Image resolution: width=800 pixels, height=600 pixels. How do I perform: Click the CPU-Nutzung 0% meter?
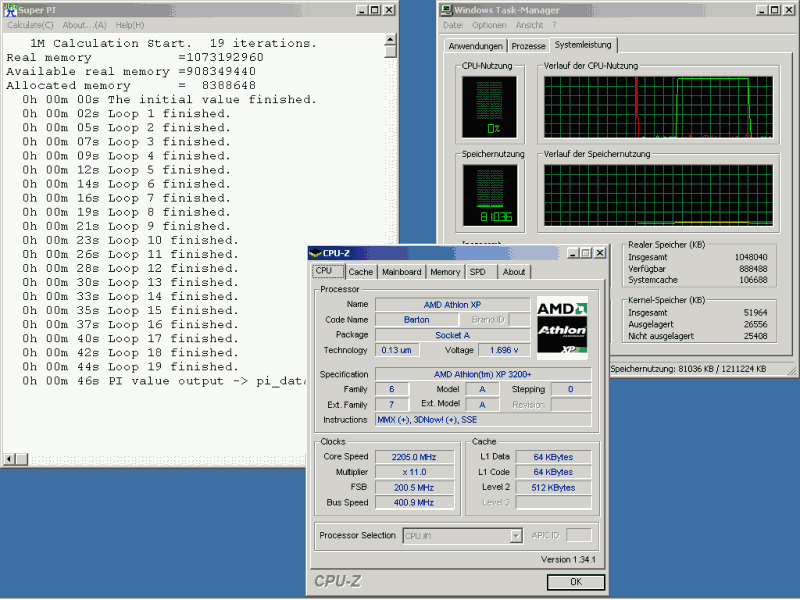click(x=489, y=107)
